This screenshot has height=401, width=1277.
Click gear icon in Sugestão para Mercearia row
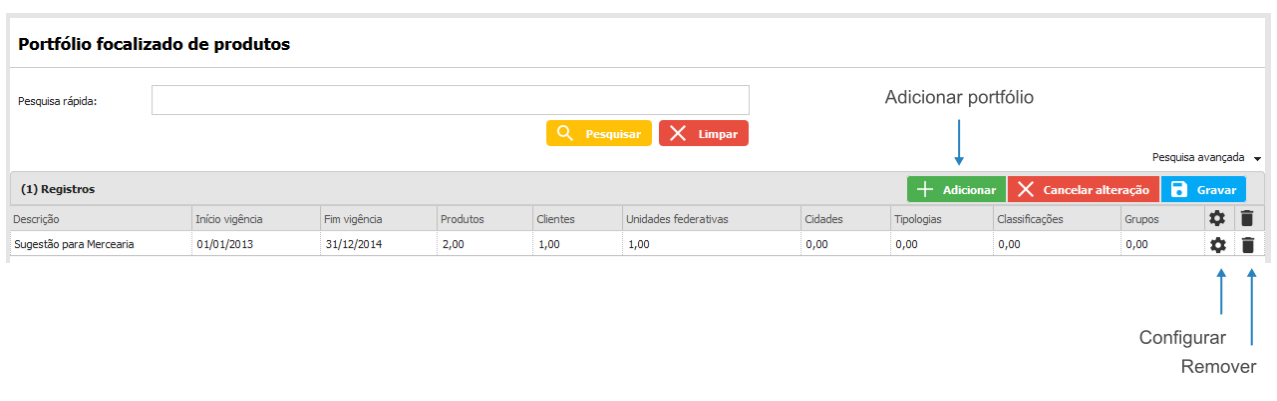tap(1217, 245)
